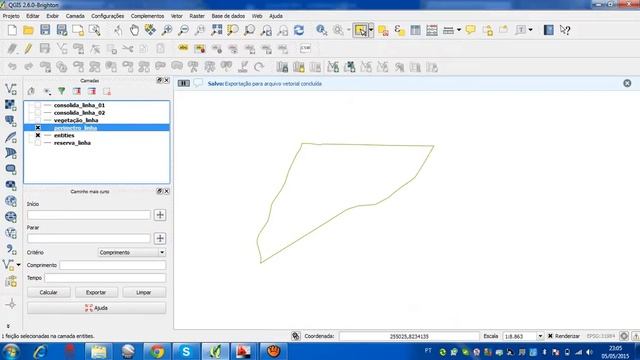Viewport: 640px width, 360px height.
Task: Click the filter legend green funnel icon
Action: point(62,91)
